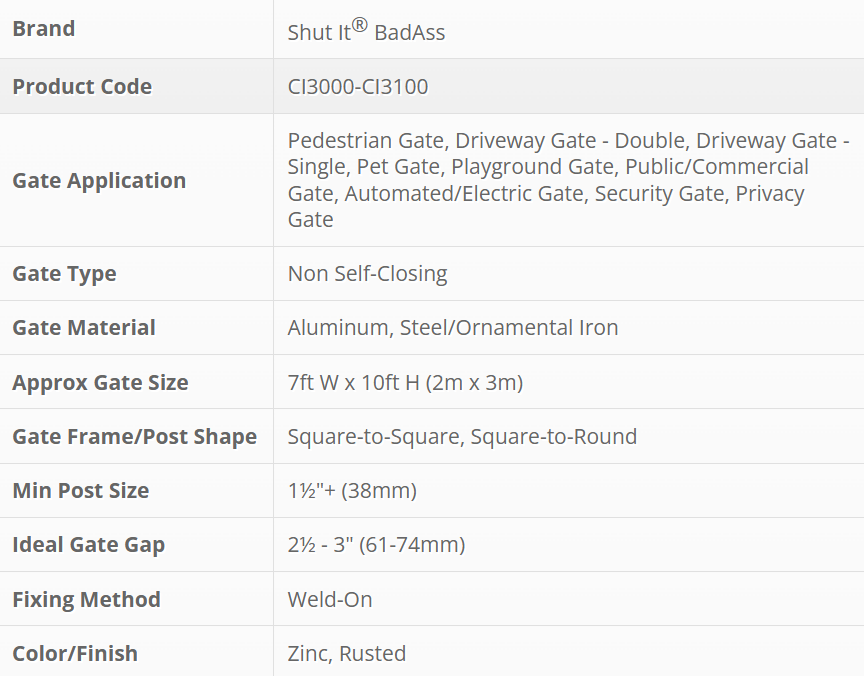
Task: Click the Square-to-Square, Square-to-Round value
Action: 462,437
